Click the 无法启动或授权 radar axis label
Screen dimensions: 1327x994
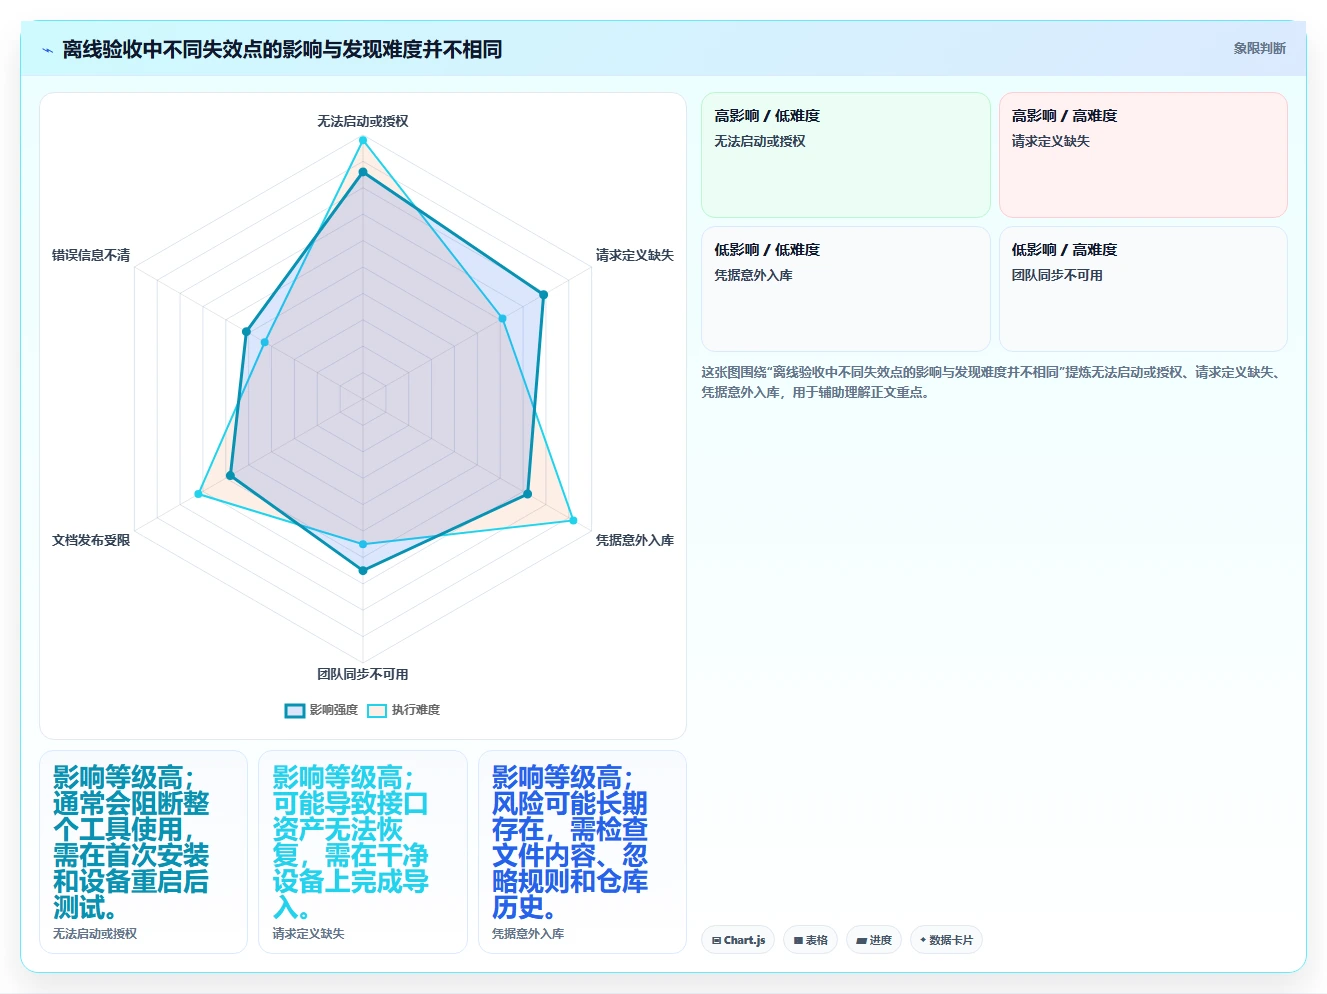tap(363, 121)
